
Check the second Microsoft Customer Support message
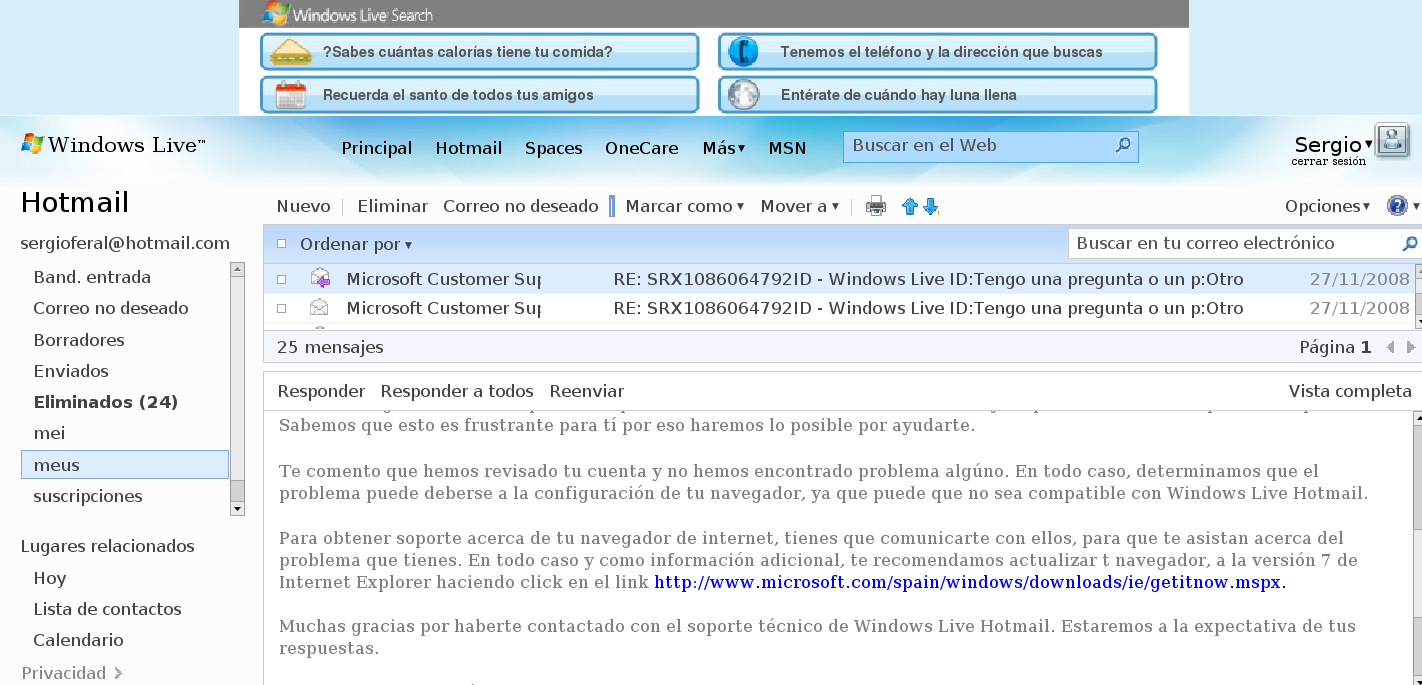coord(281,308)
